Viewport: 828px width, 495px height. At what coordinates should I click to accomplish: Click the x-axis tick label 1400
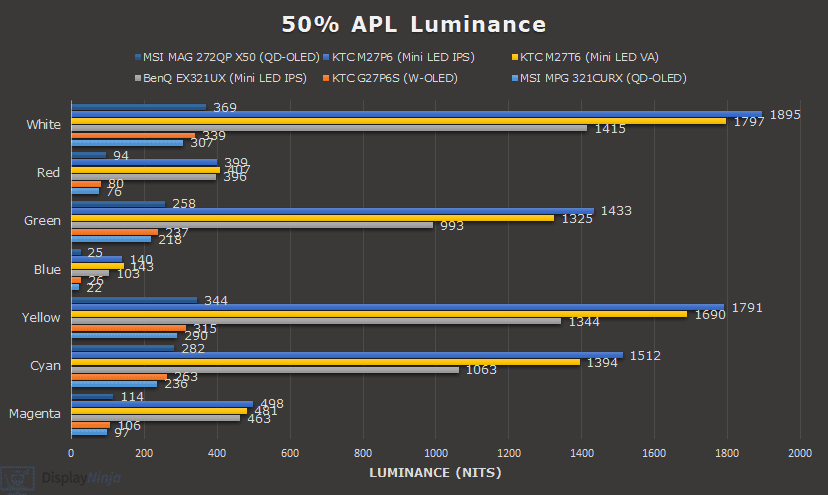[581, 453]
